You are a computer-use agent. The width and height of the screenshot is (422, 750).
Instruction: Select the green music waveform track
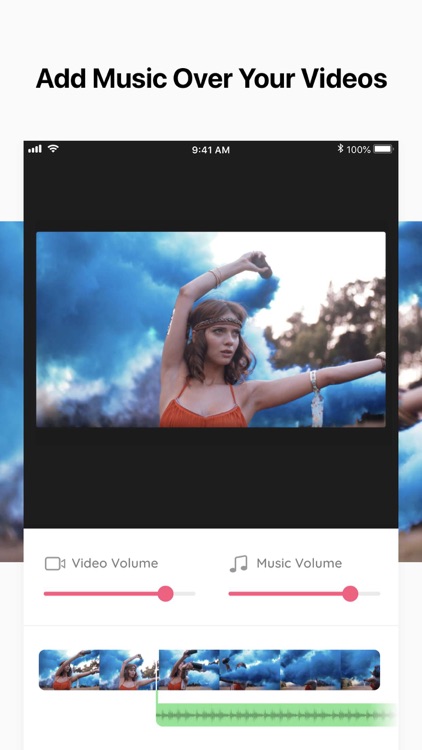(x=277, y=716)
